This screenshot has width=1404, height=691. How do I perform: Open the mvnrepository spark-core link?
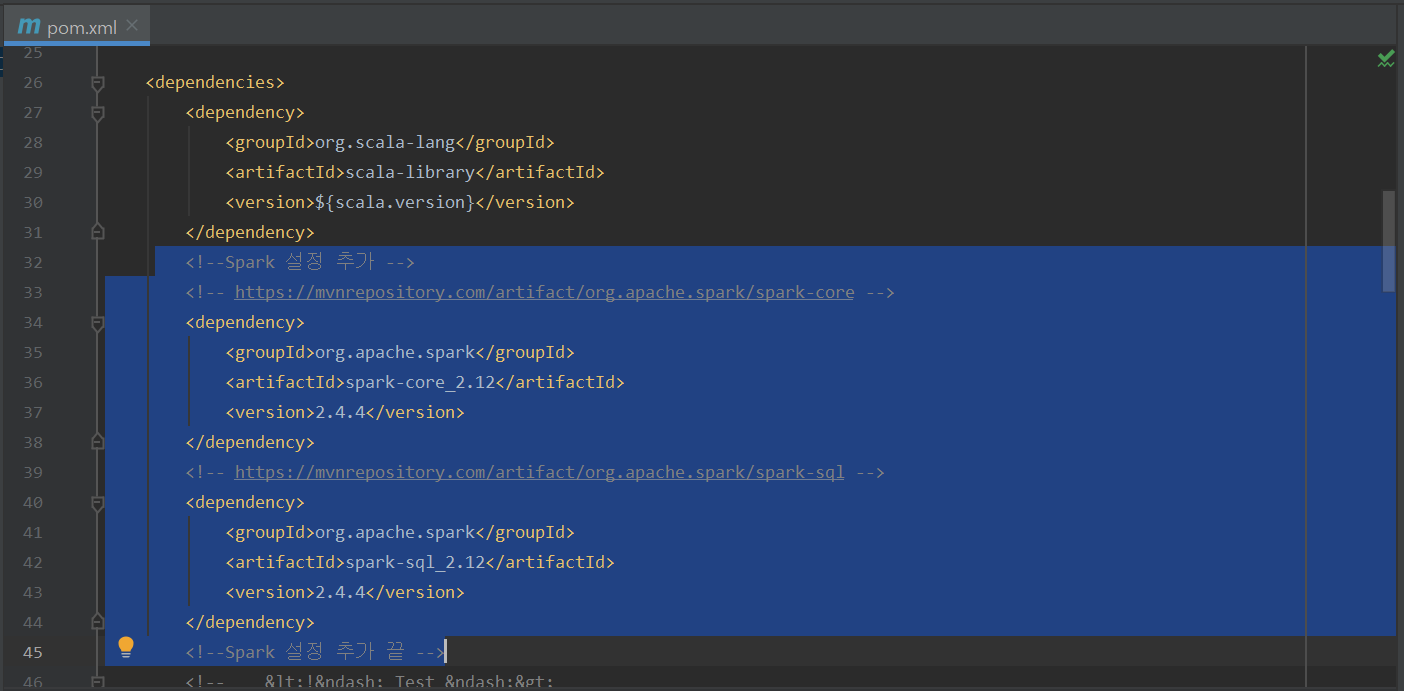click(x=544, y=293)
